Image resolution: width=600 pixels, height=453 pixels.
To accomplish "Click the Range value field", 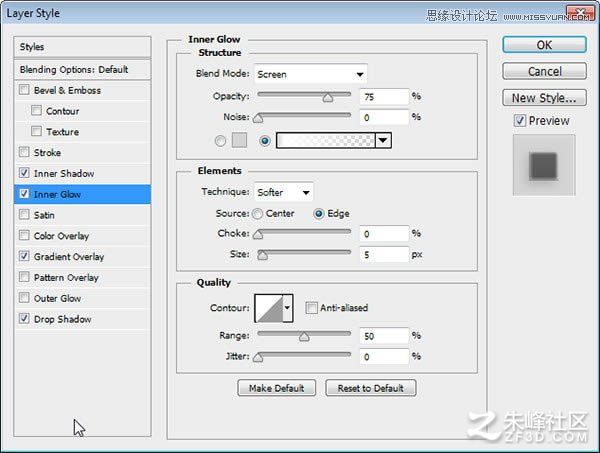I will 384,336.
